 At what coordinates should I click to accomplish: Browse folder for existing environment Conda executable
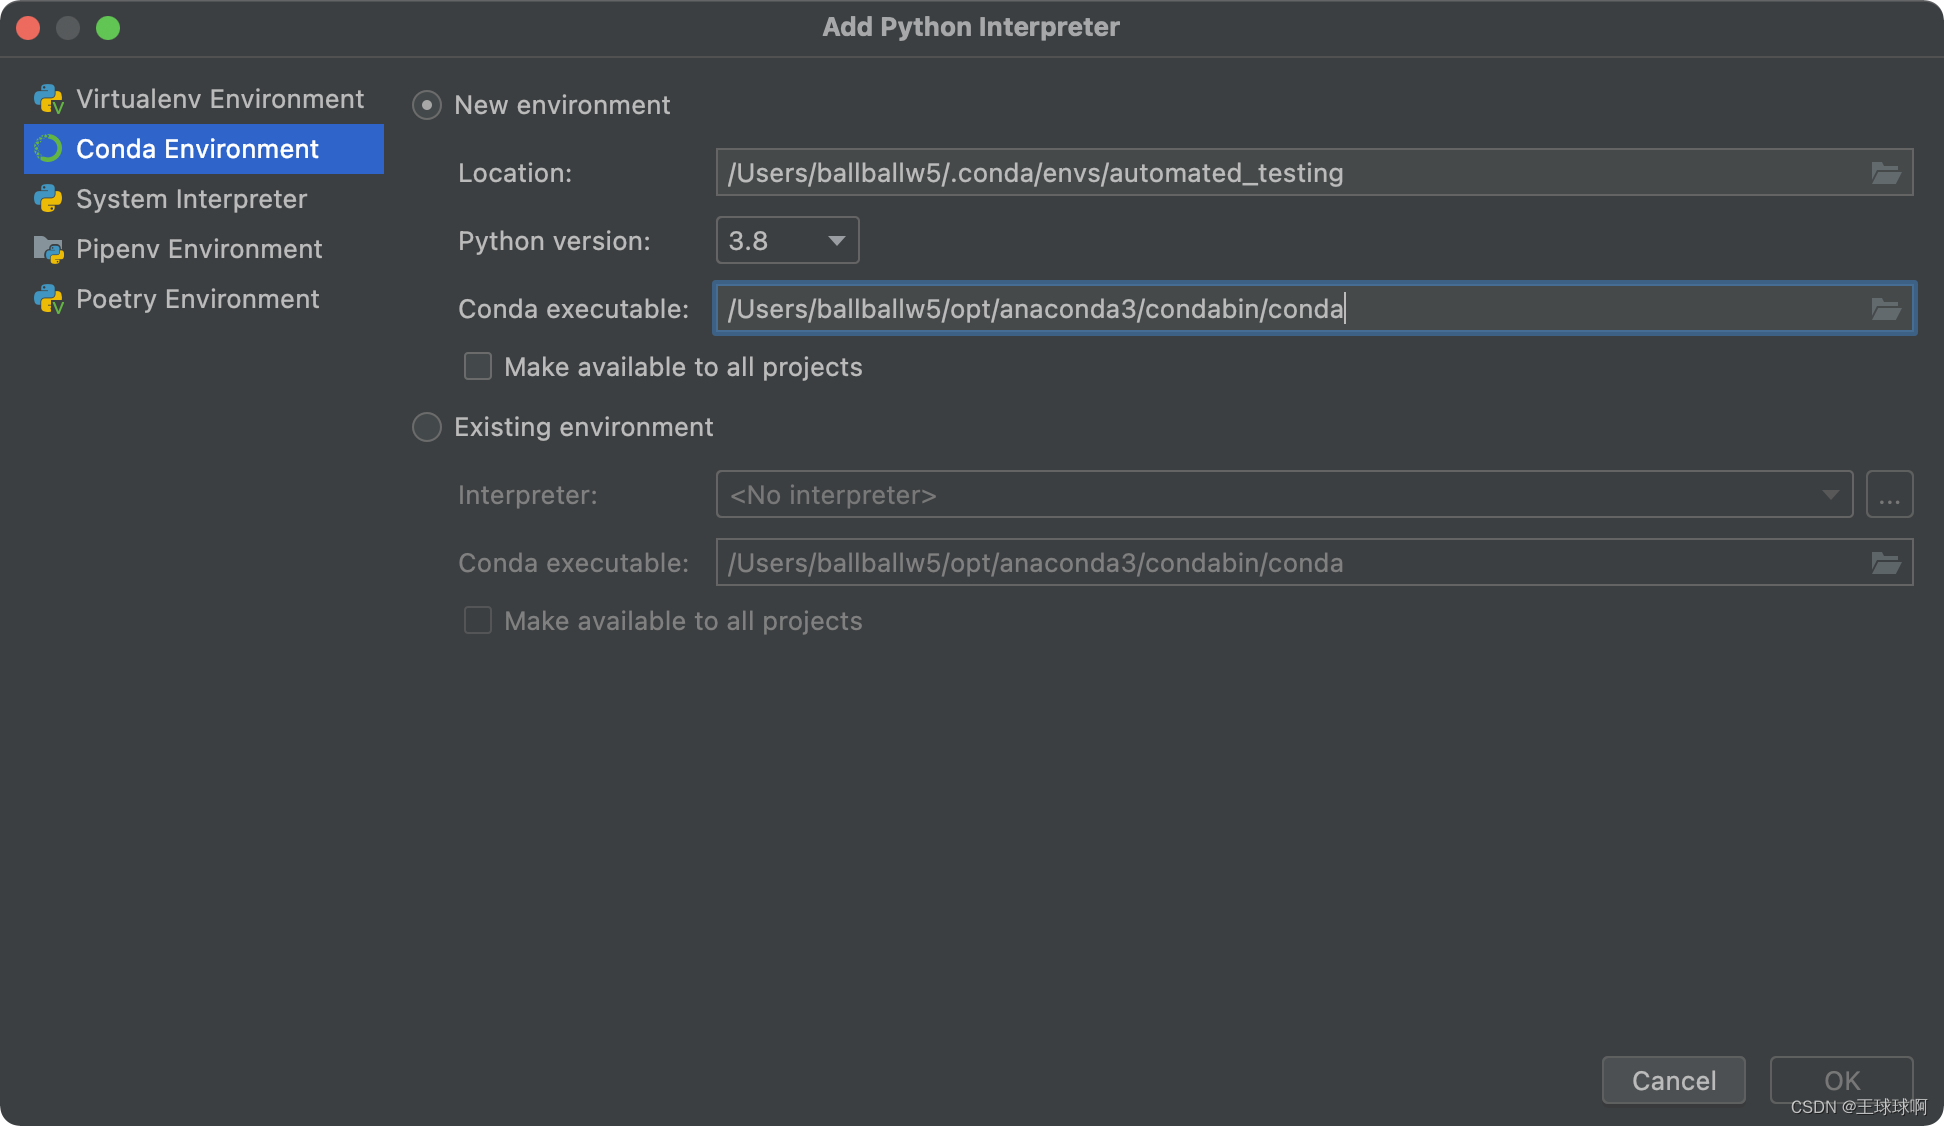(x=1886, y=563)
